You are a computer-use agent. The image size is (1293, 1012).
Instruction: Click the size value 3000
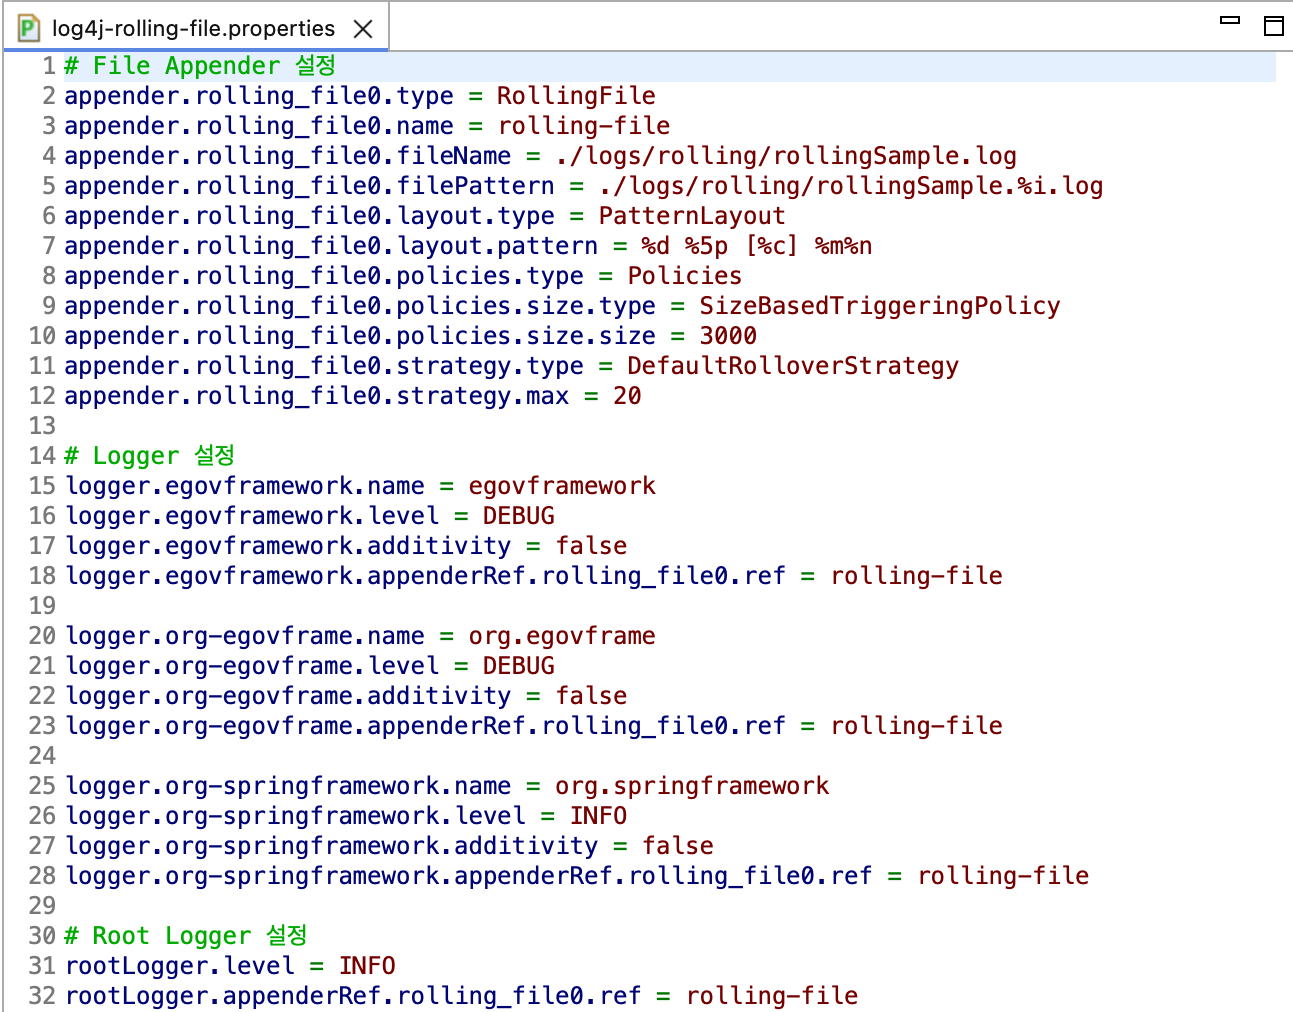727,336
